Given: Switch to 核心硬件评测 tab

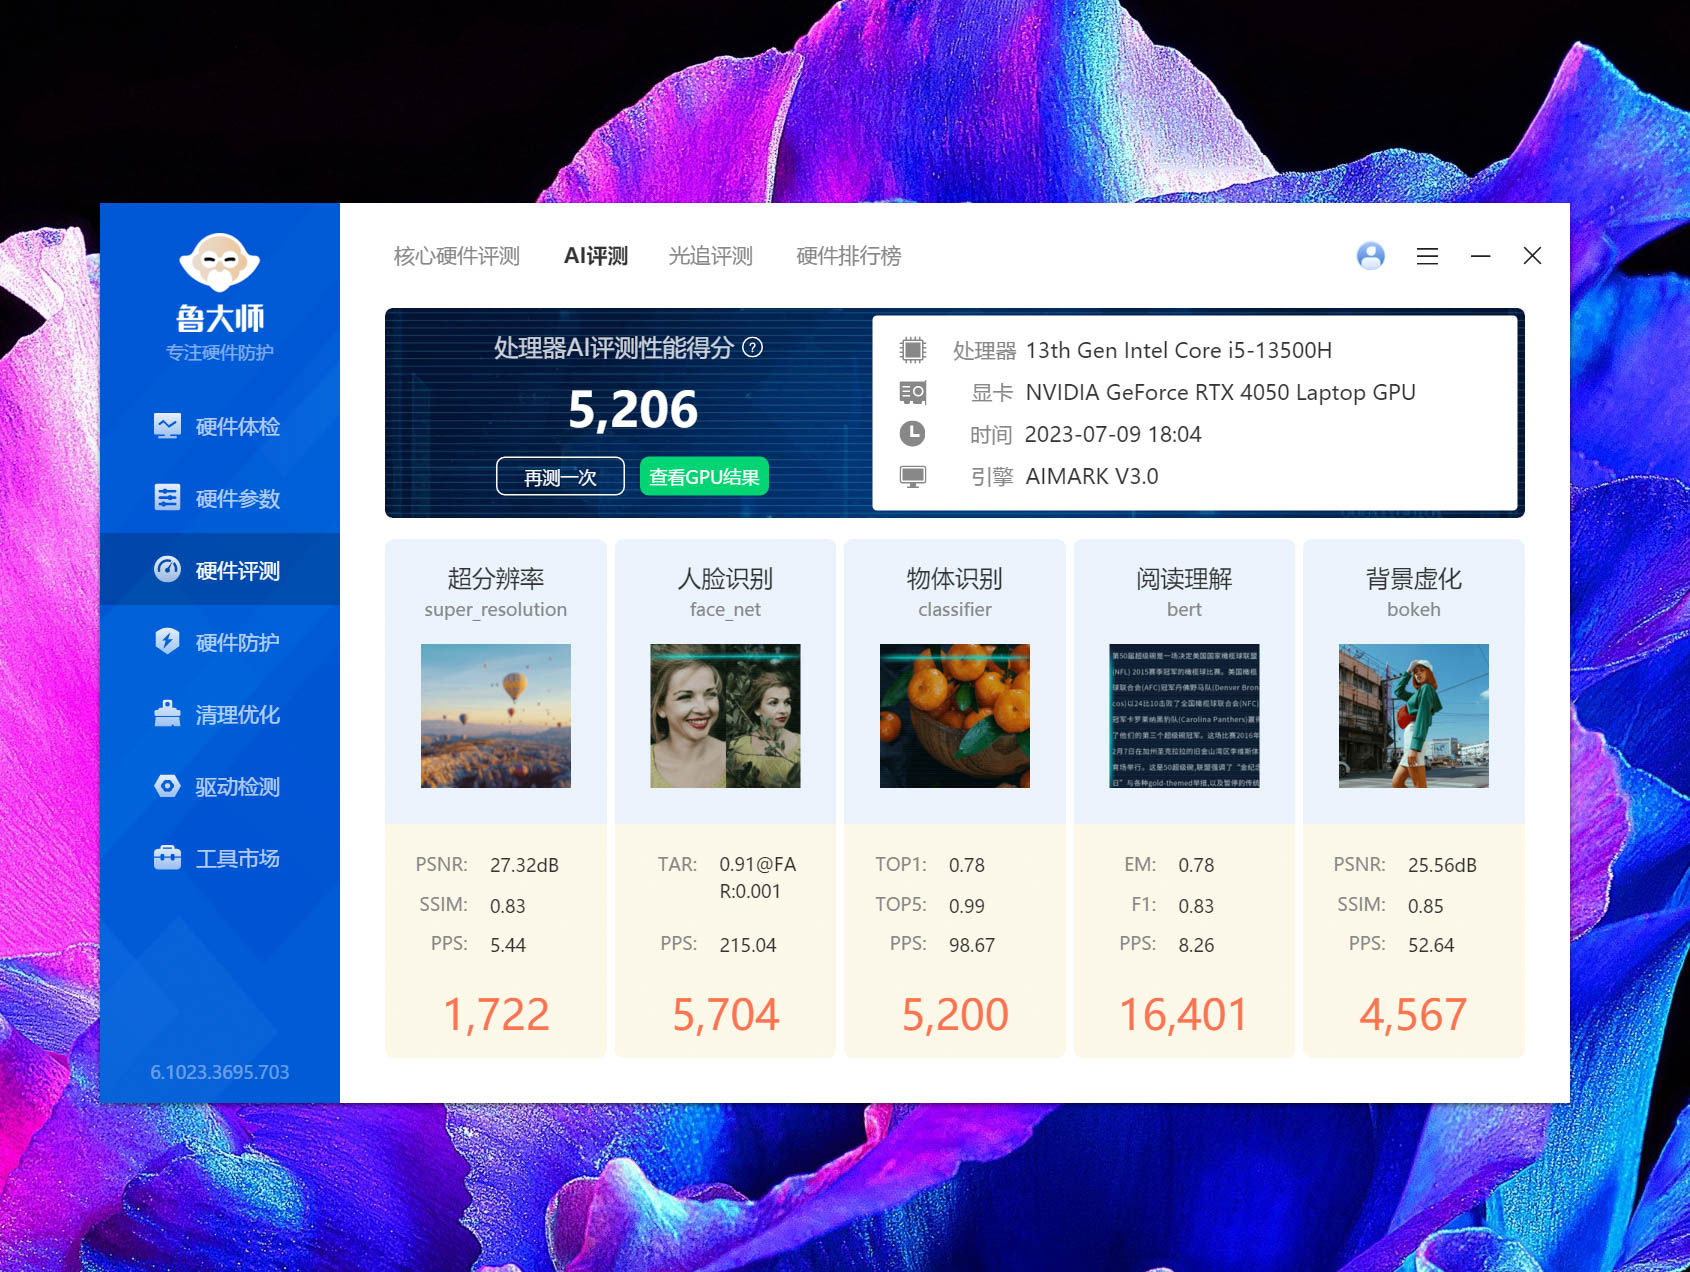Looking at the screenshot, I should (x=457, y=256).
